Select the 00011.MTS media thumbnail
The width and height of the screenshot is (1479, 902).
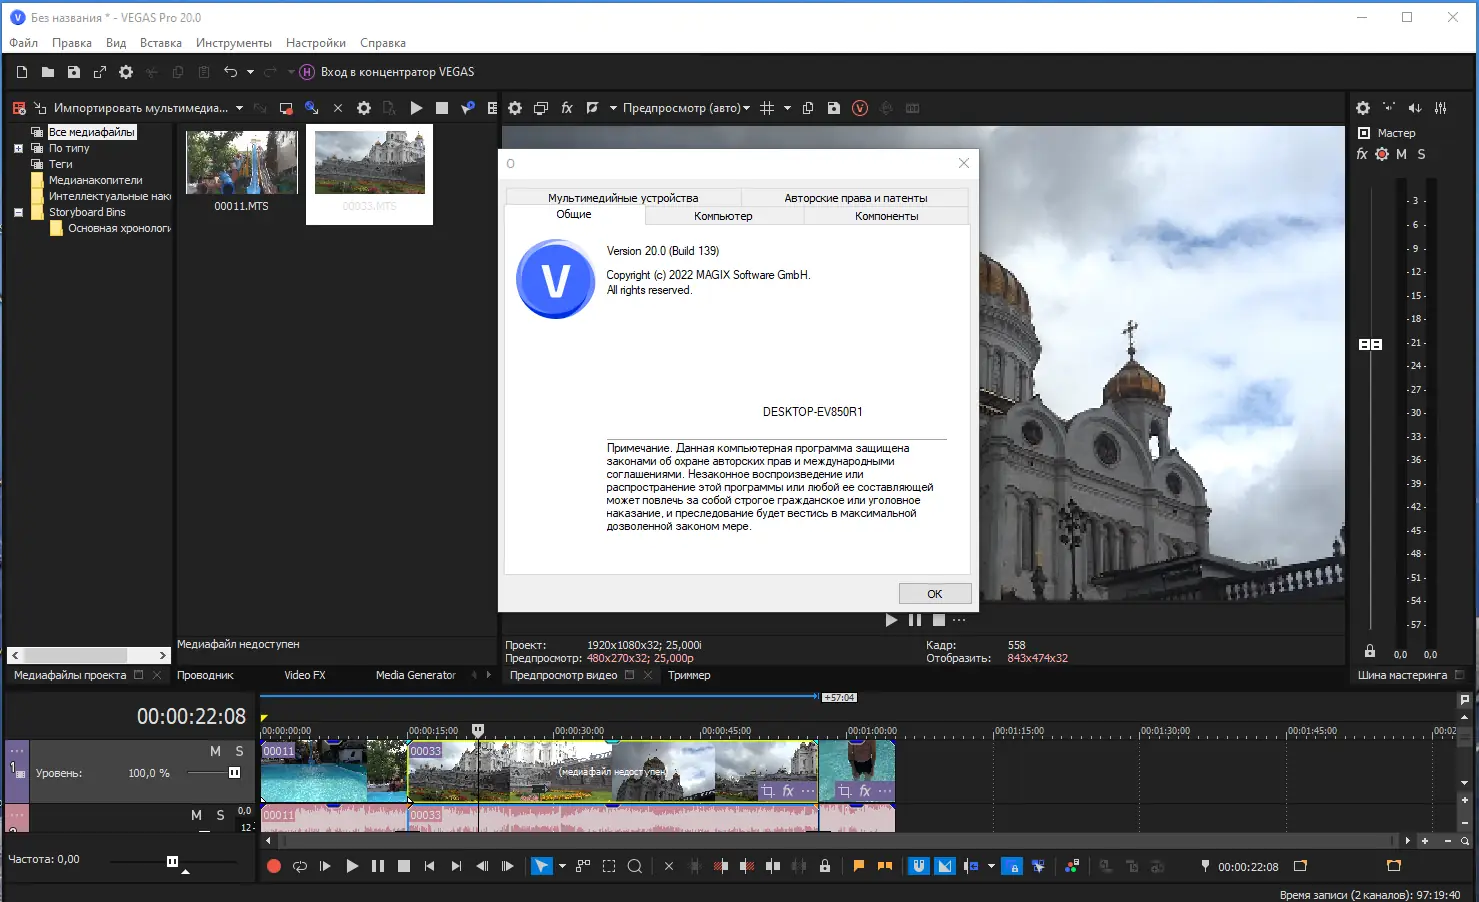(x=242, y=163)
